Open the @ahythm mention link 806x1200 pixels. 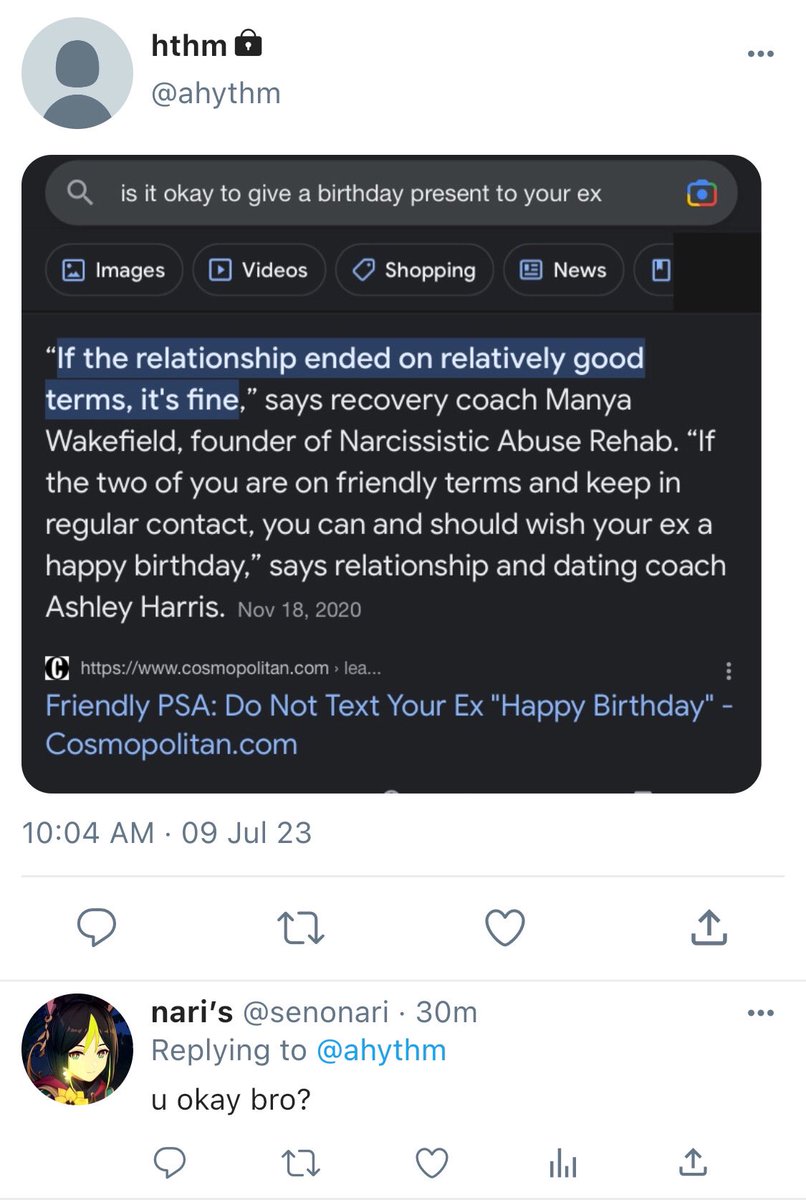(x=382, y=1050)
